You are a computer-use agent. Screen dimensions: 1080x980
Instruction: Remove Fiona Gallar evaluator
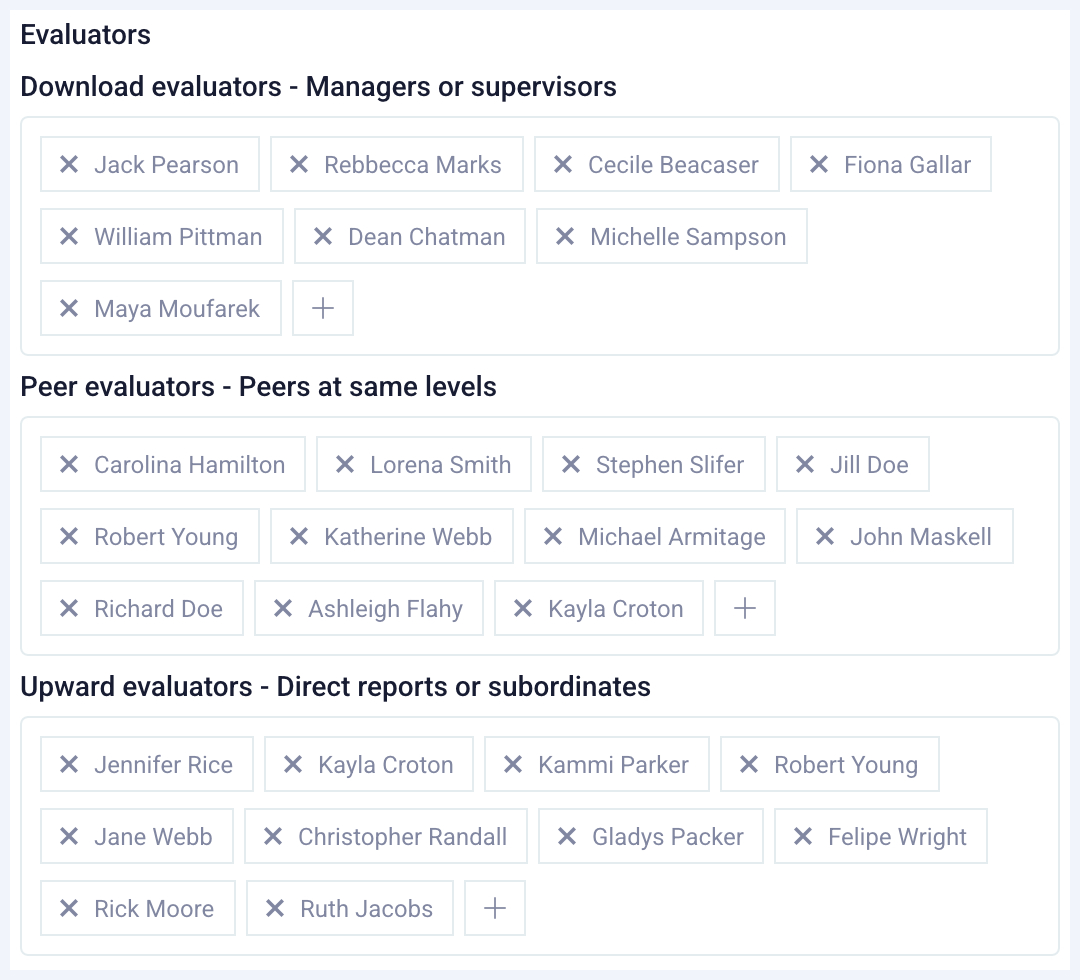tap(820, 164)
